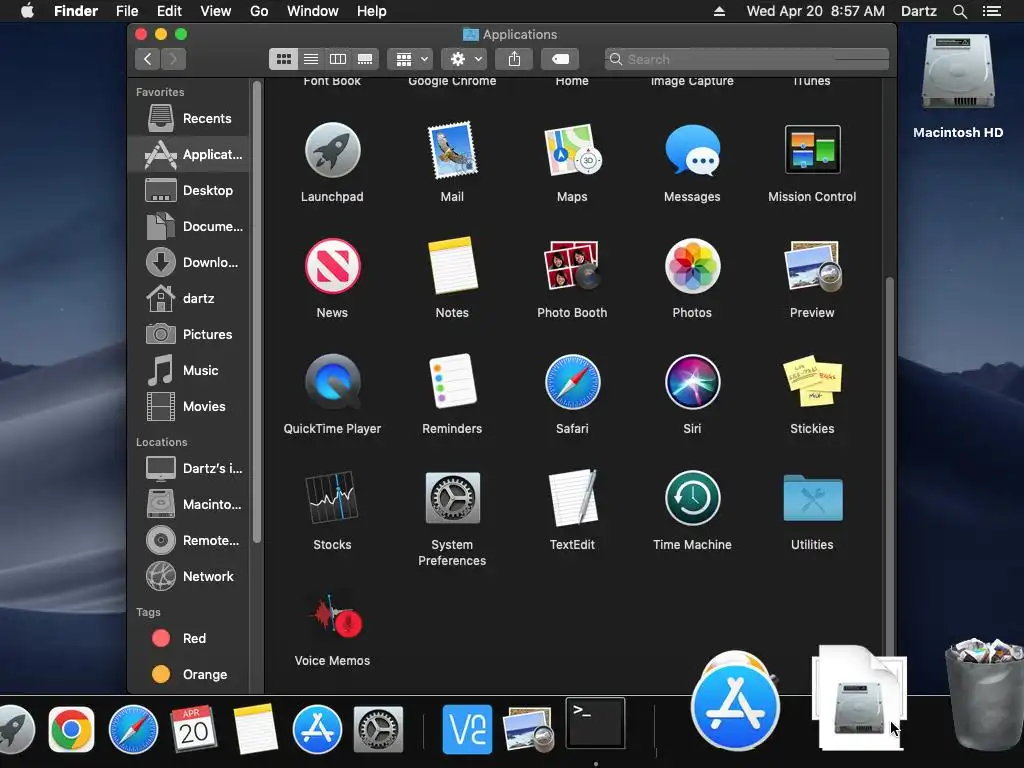Go back with the back arrow
The height and width of the screenshot is (768, 1024).
(x=148, y=59)
